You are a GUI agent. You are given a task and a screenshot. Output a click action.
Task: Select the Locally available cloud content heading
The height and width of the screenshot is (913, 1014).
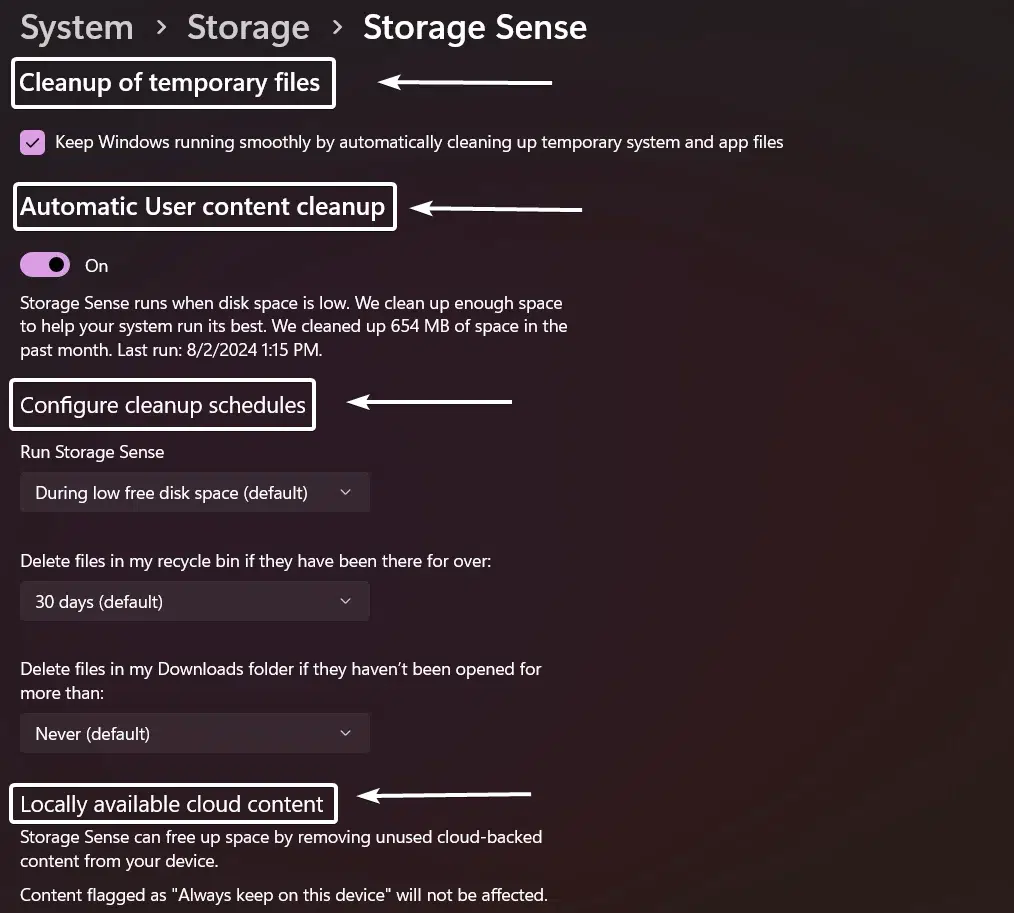172,803
